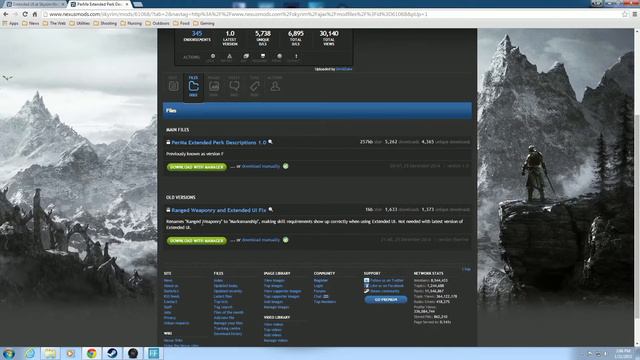Open 'Tracking centre' footer link
This screenshot has width=640, height=360.
tap(227, 328)
